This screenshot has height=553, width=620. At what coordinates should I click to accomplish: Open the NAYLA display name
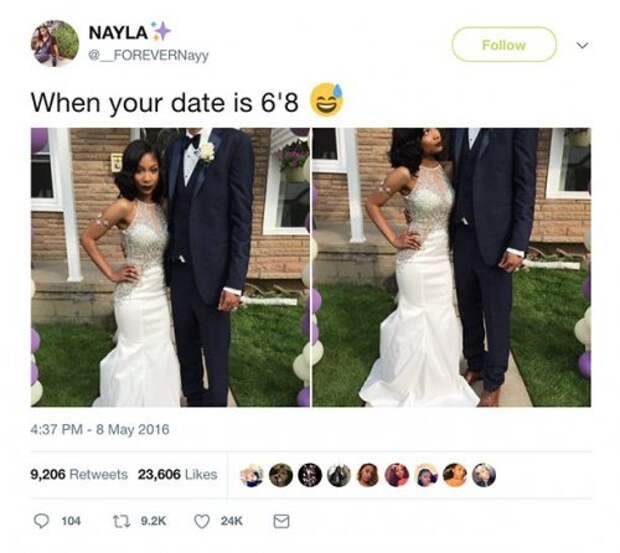click(x=118, y=32)
